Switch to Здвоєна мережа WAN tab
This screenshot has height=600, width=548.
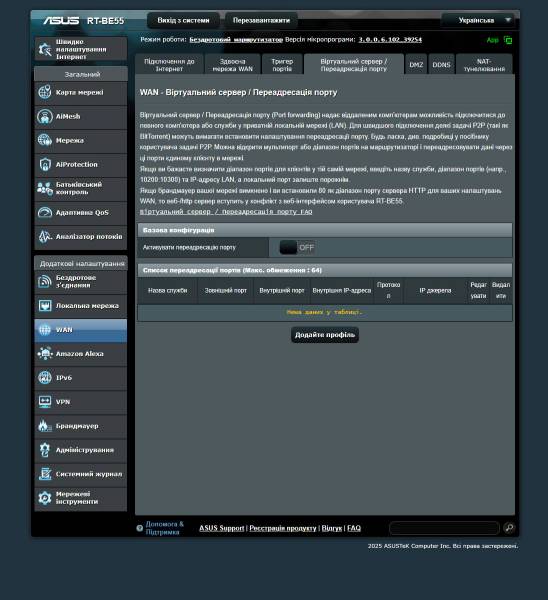(x=233, y=65)
